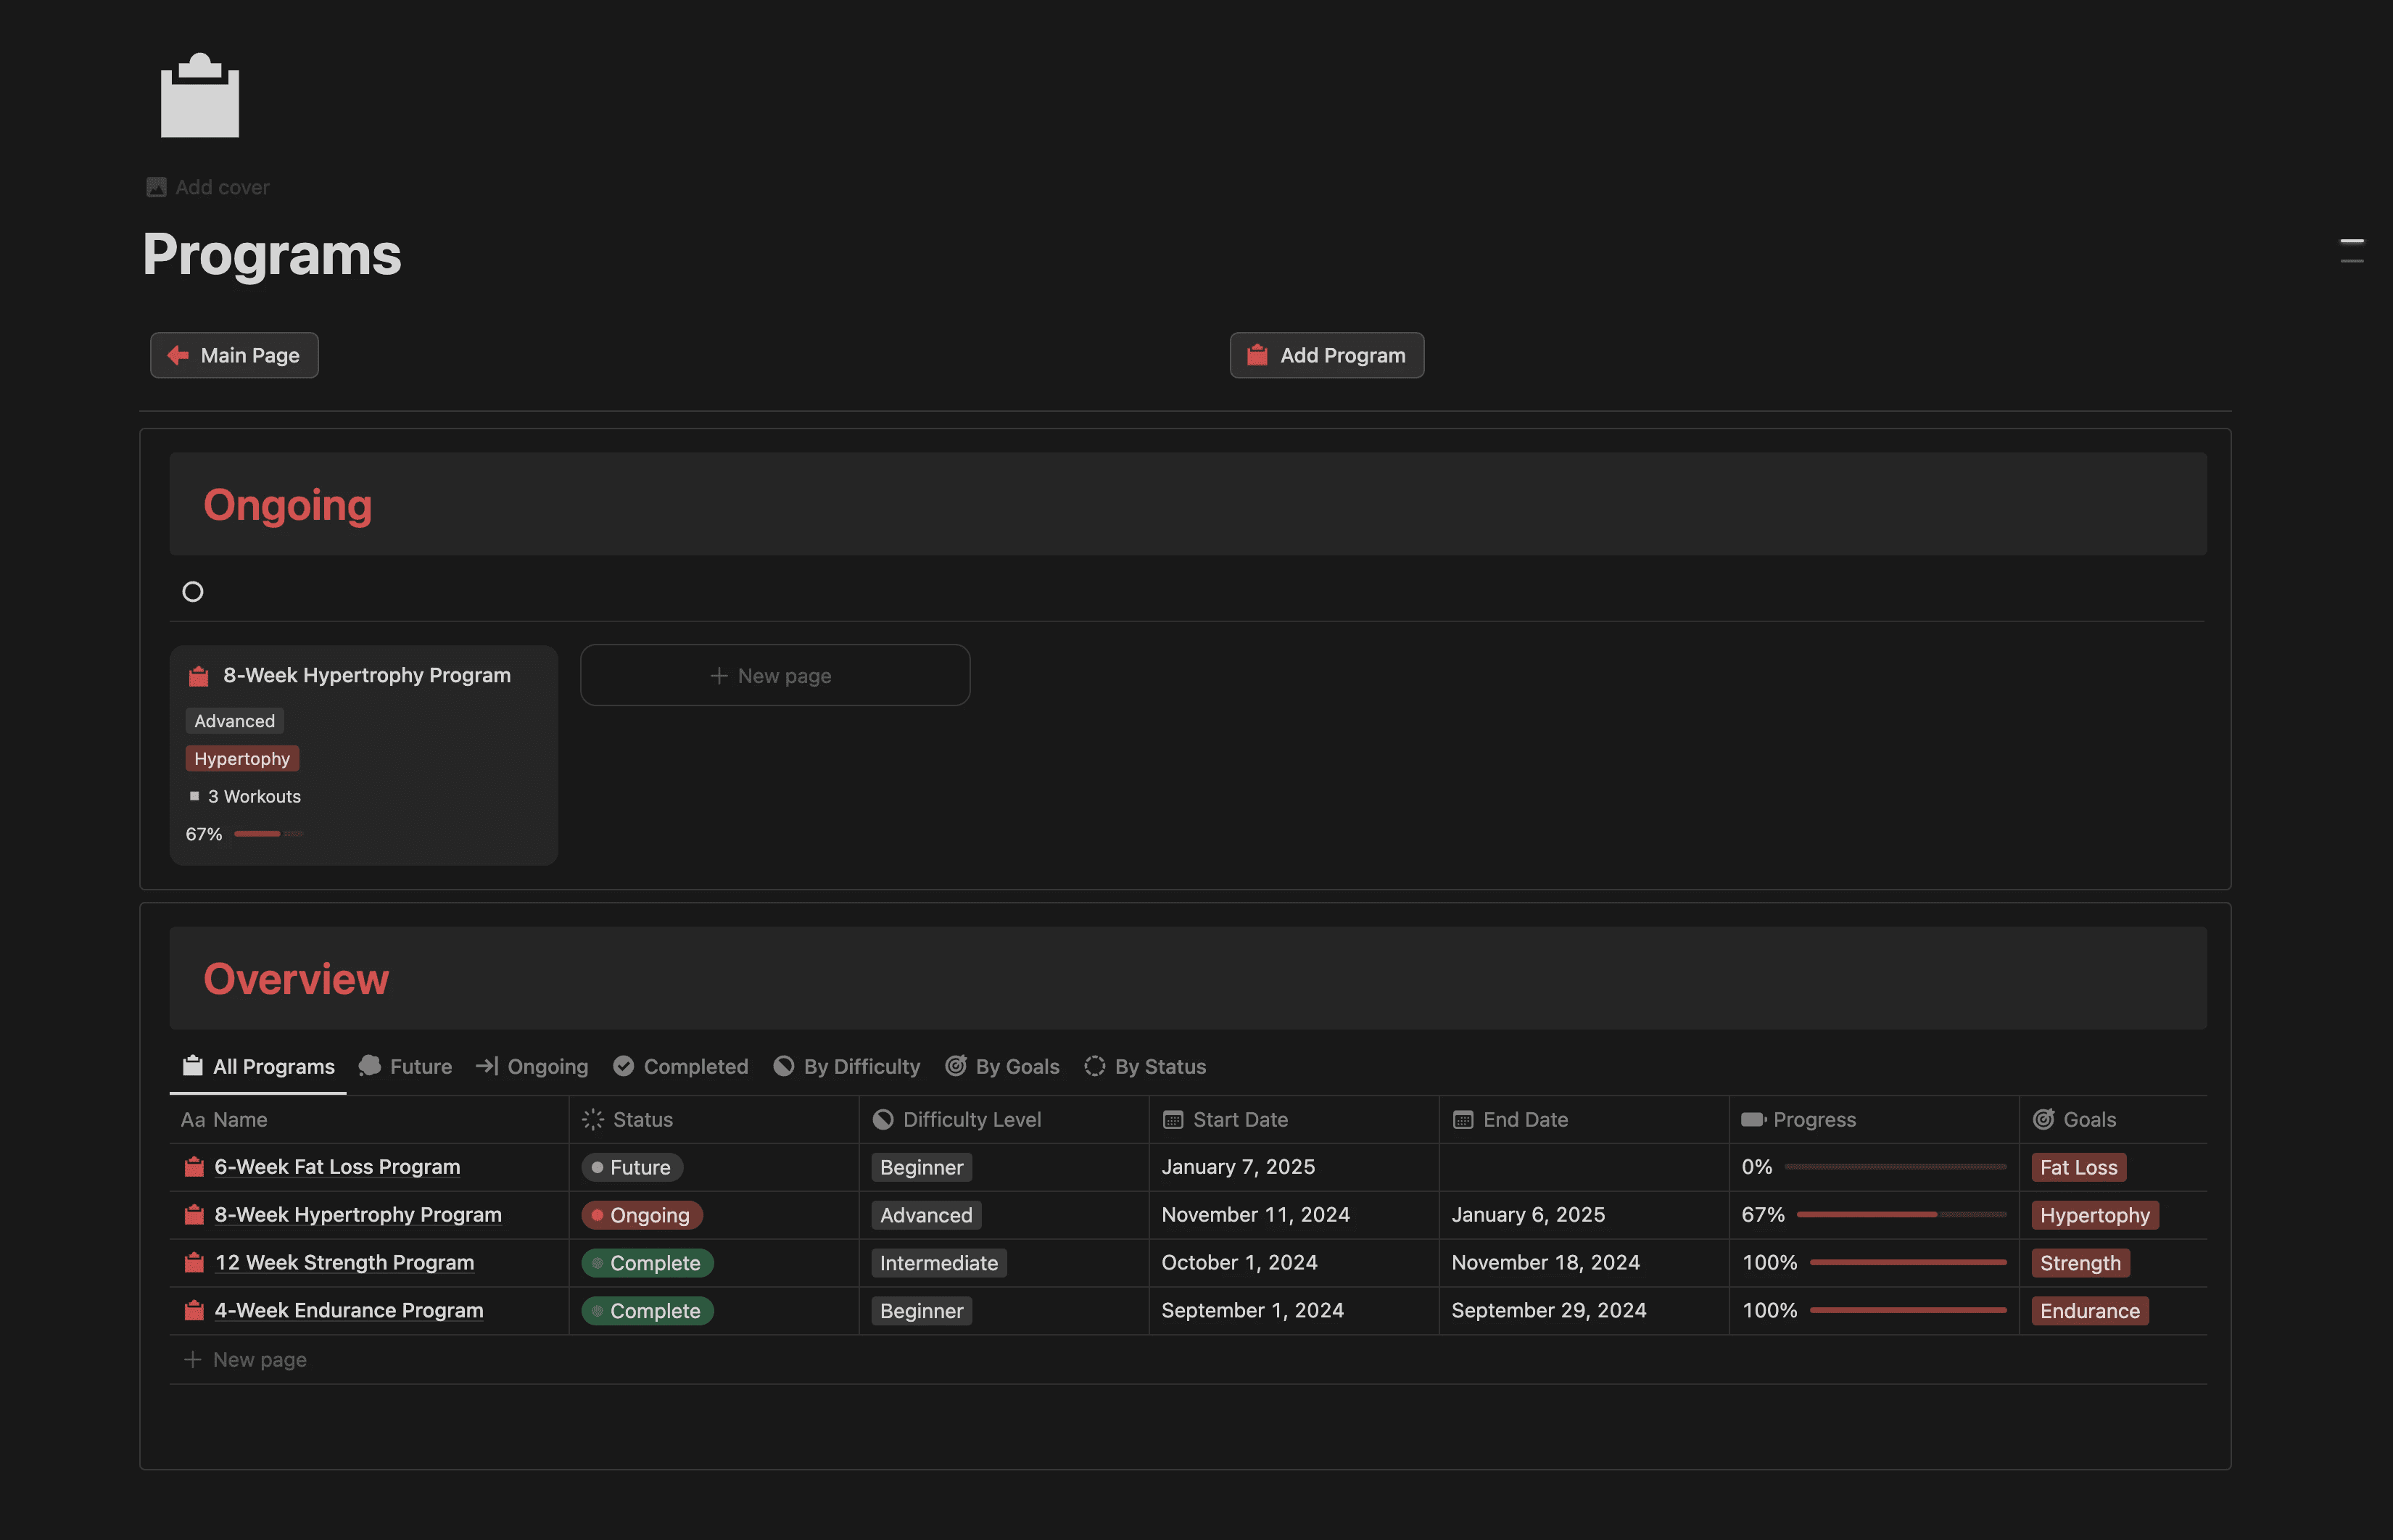Open the Difficulty Level column header menu
The height and width of the screenshot is (1540, 2393).
[971, 1120]
